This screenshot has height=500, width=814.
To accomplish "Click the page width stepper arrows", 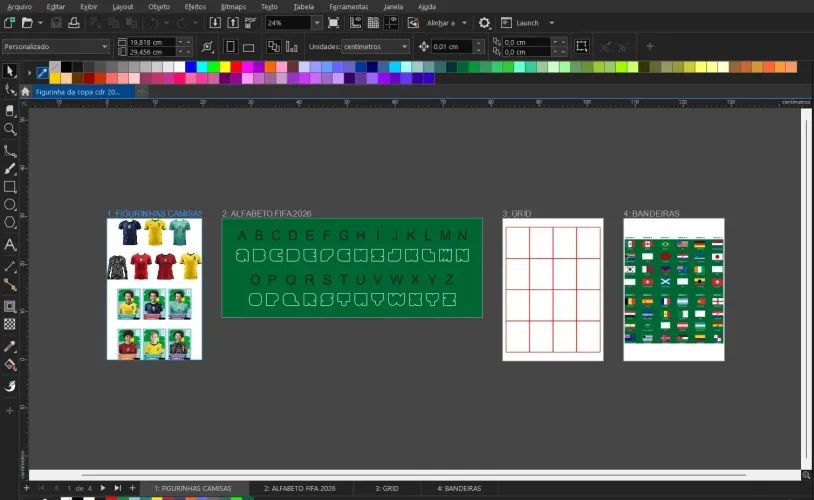I will pyautogui.click(x=184, y=42).
